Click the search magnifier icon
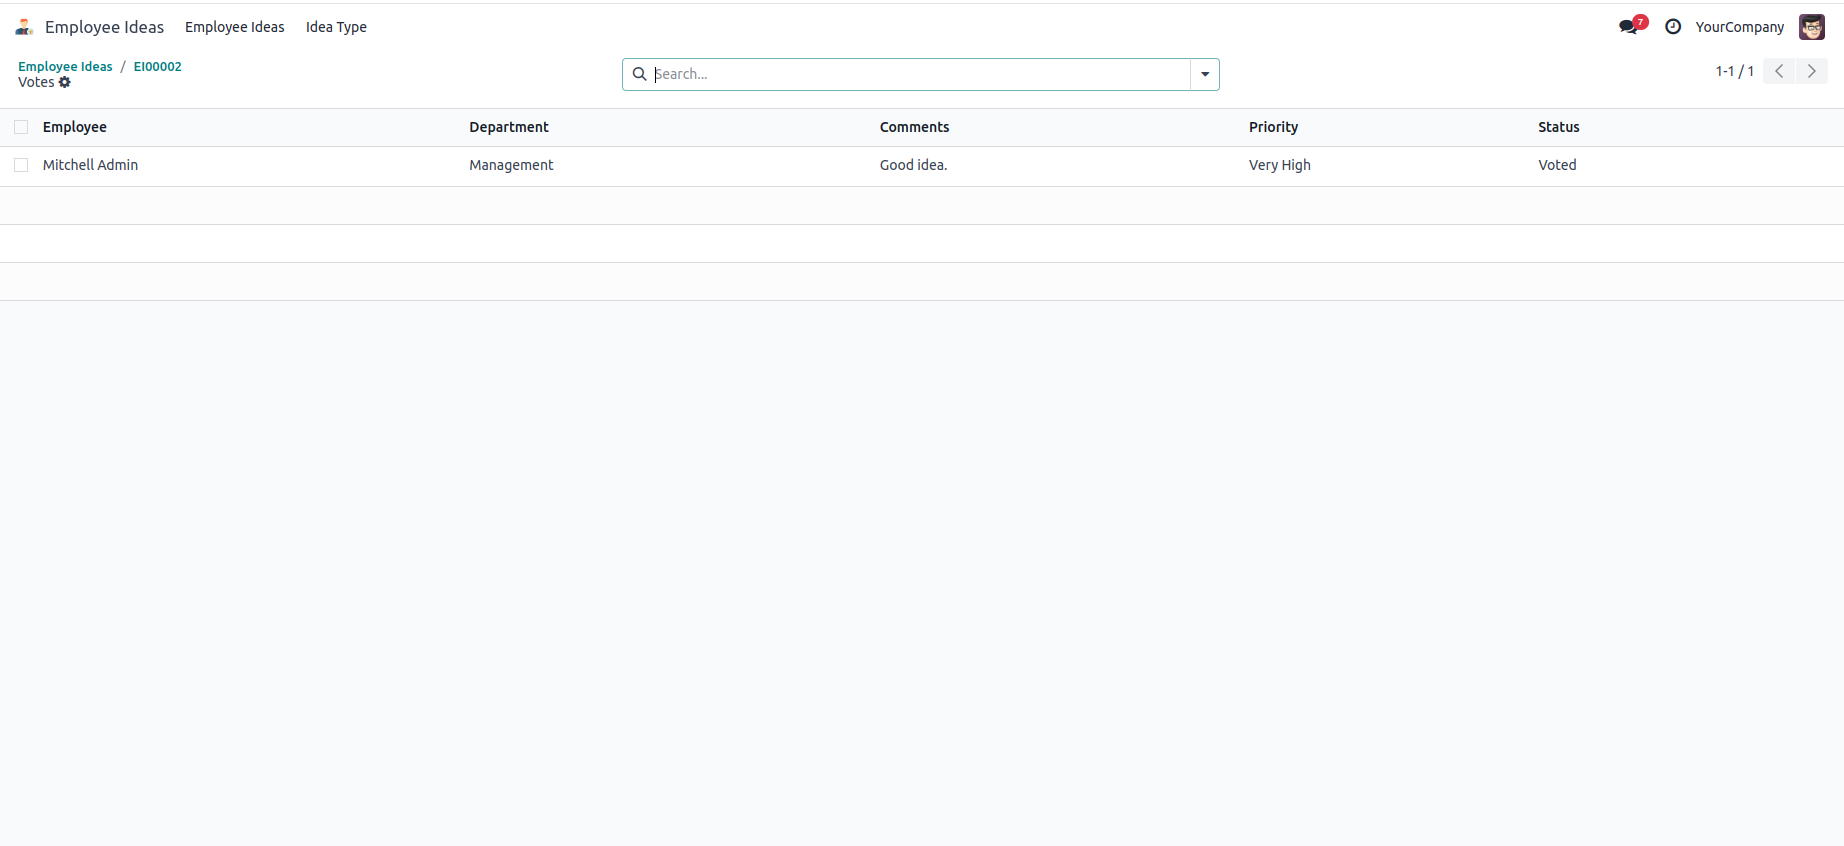Screen dimensions: 1844x846 click(640, 74)
